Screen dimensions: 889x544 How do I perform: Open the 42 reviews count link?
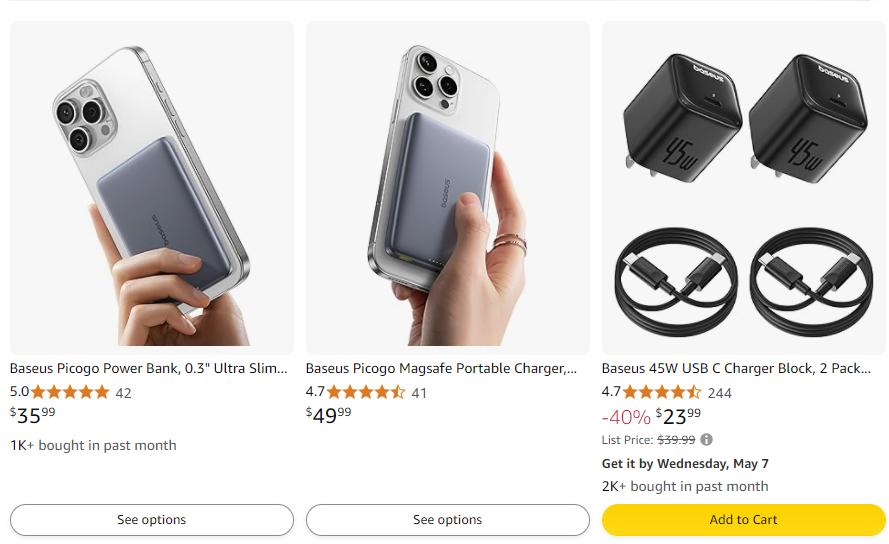point(124,393)
